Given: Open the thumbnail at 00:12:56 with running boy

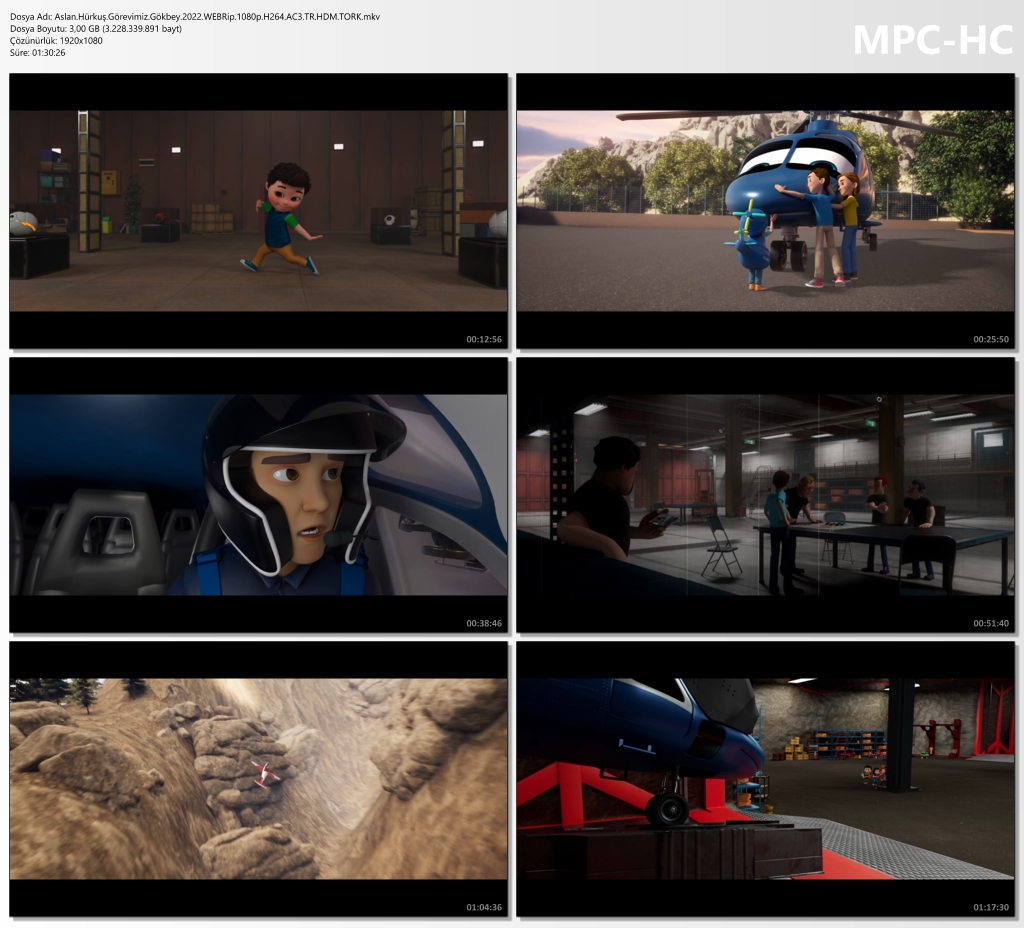Looking at the screenshot, I should (259, 211).
